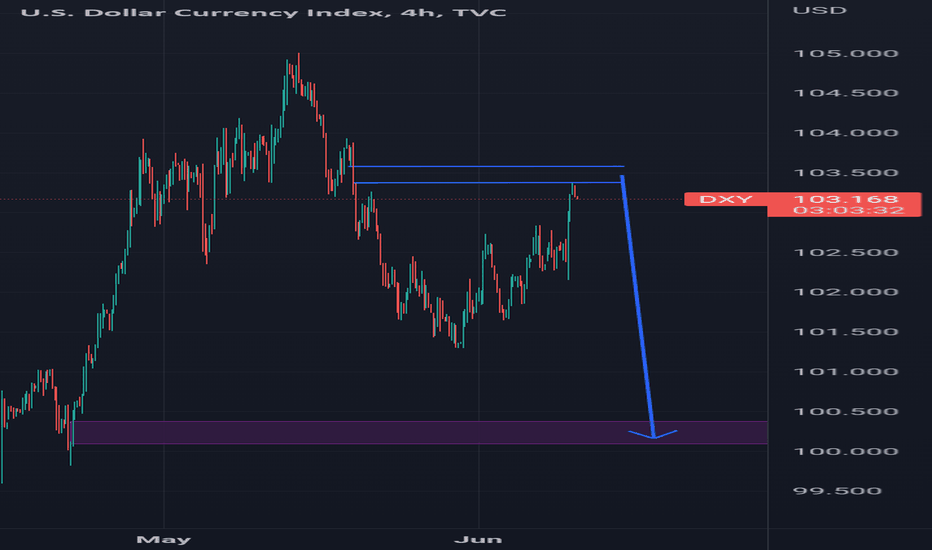This screenshot has height=550, width=932.
Task: Click the DXY price label tag
Action: click(x=726, y=199)
